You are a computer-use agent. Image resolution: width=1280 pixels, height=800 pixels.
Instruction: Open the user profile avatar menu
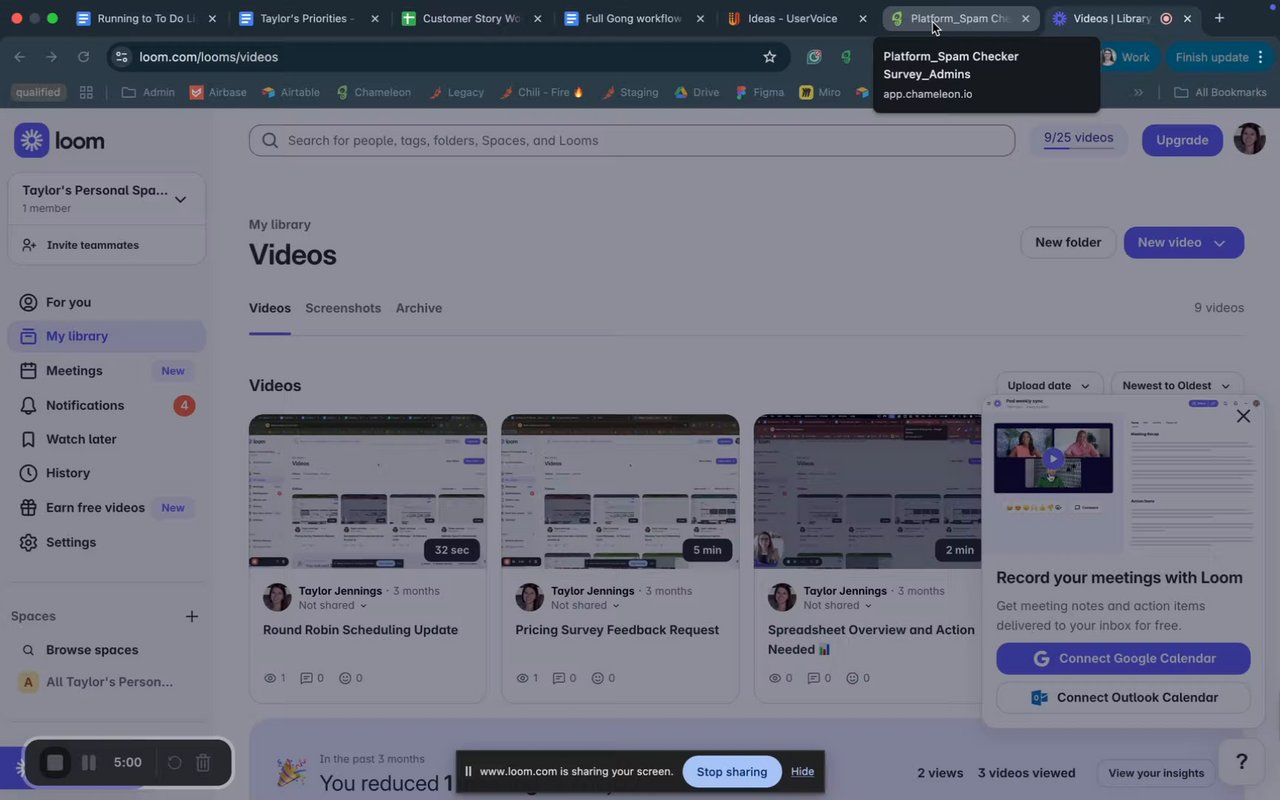[1249, 139]
